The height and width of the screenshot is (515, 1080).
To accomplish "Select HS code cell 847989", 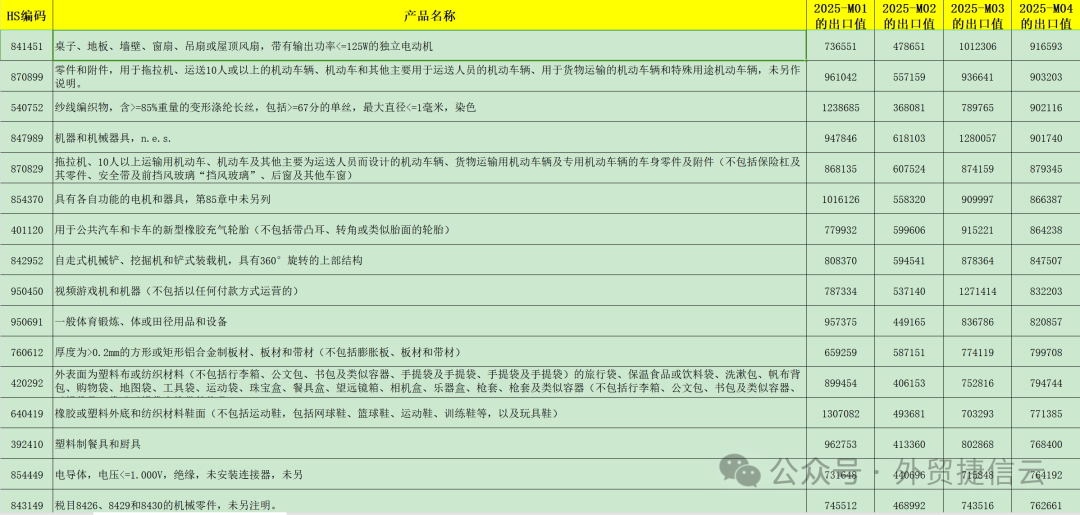I will pos(26,138).
